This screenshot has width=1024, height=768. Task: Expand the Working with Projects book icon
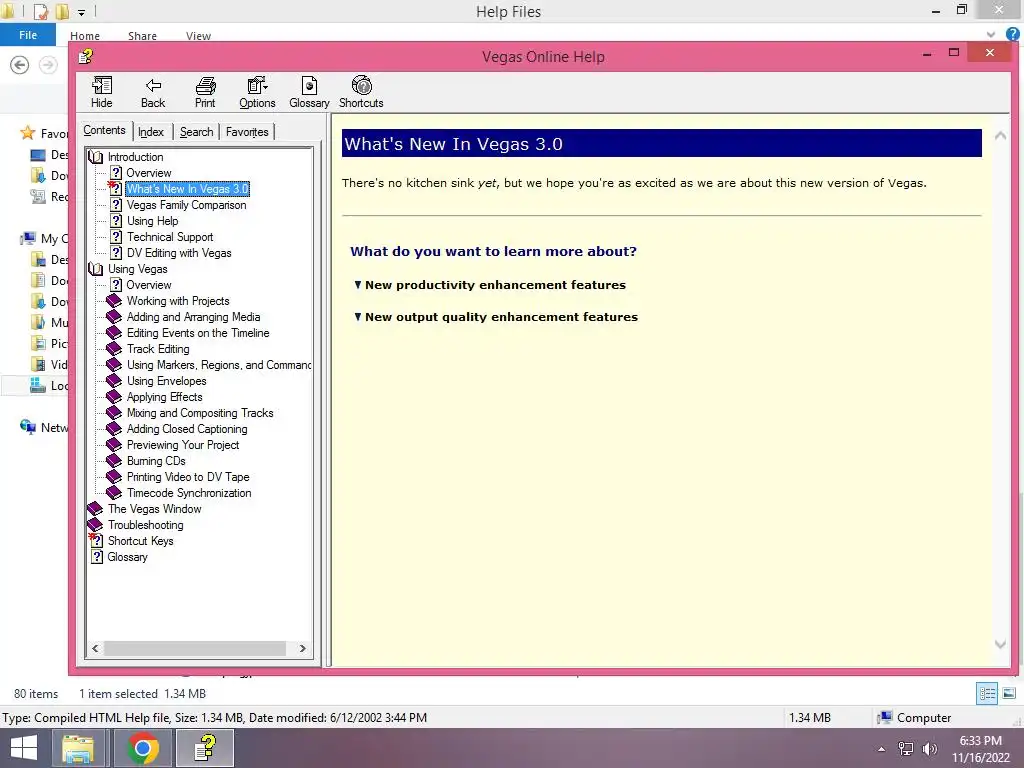pyautogui.click(x=114, y=301)
